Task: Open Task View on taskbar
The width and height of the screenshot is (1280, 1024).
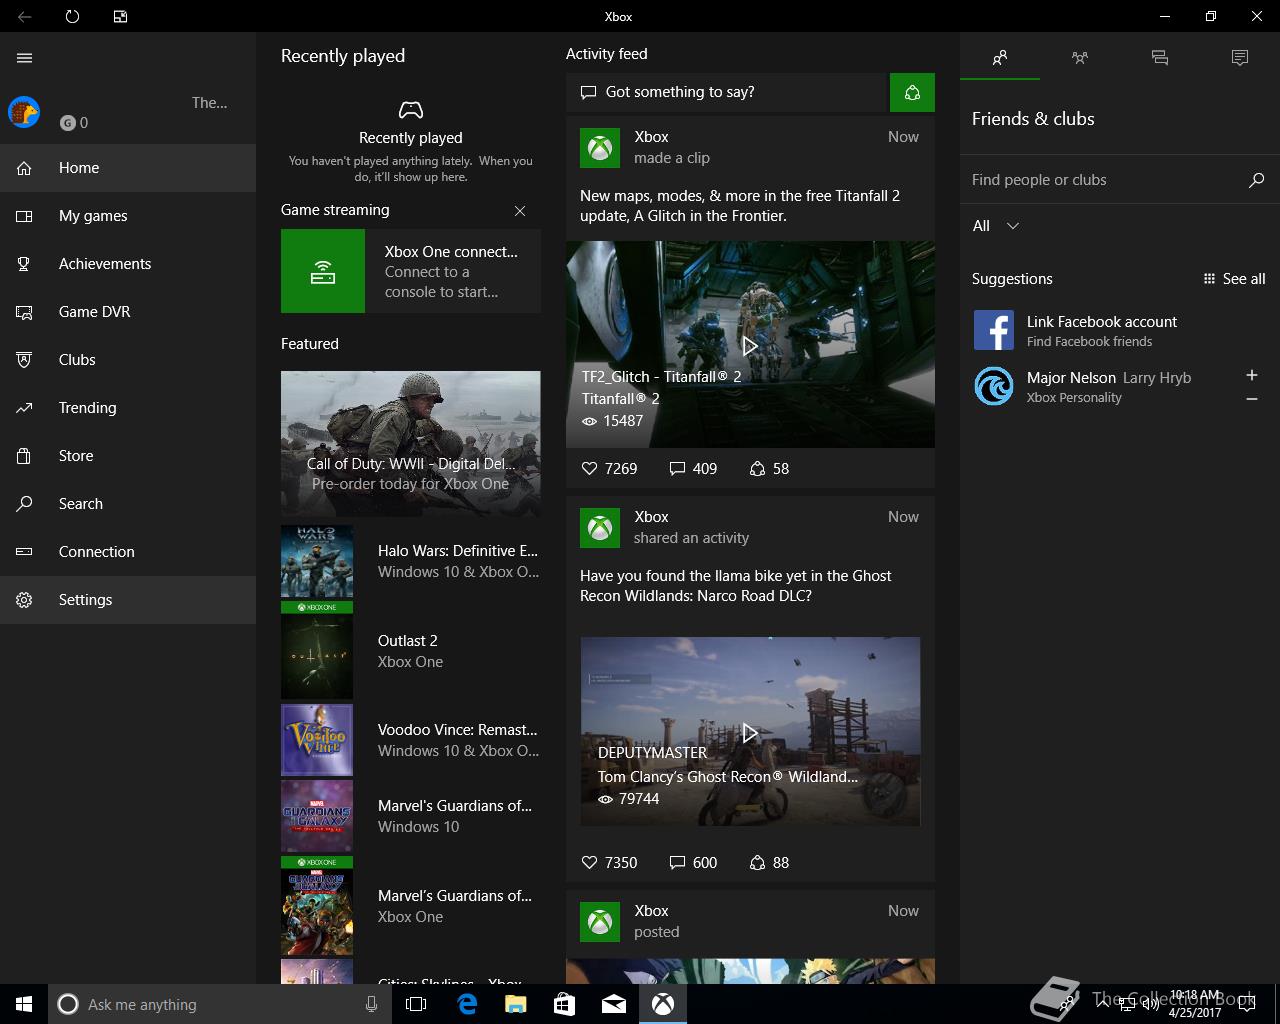Action: [416, 1004]
